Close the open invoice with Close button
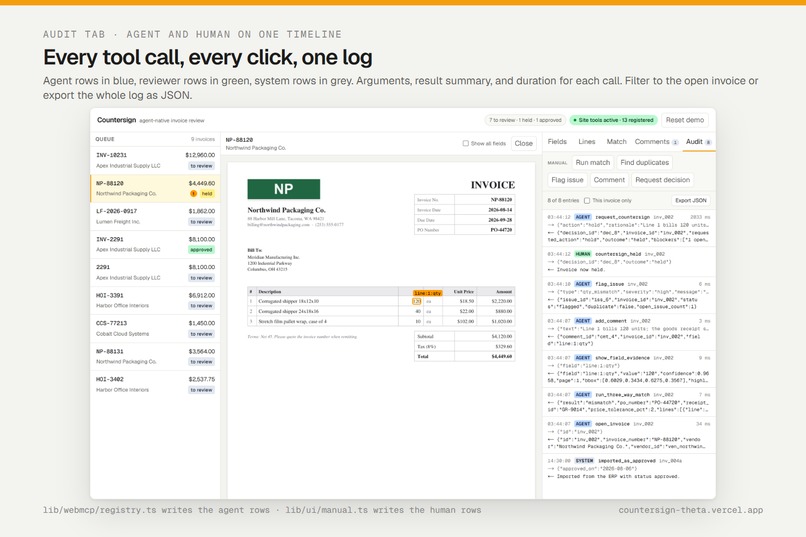 tap(523, 143)
